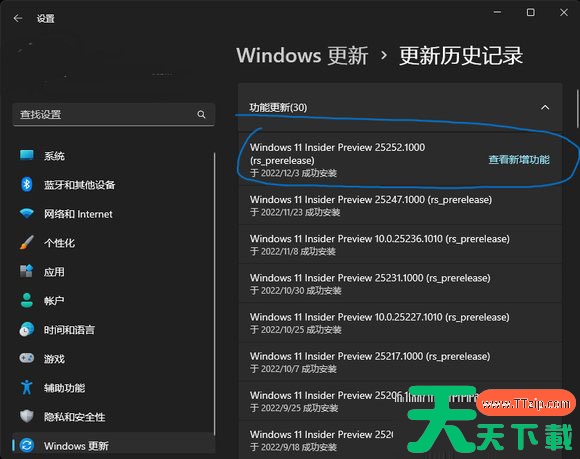
Task: Go to 个性化 settings
Action: pos(114,243)
